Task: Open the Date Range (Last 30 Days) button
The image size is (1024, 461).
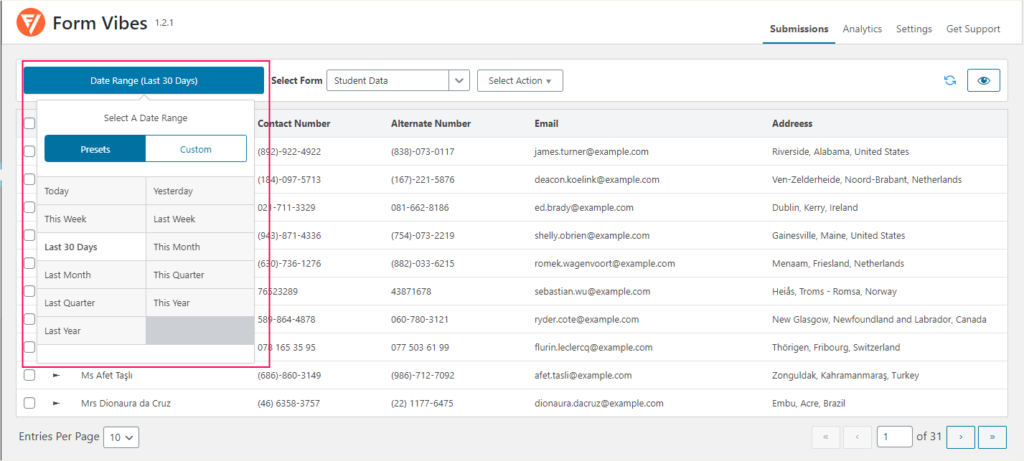Action: pyautogui.click(x=144, y=80)
